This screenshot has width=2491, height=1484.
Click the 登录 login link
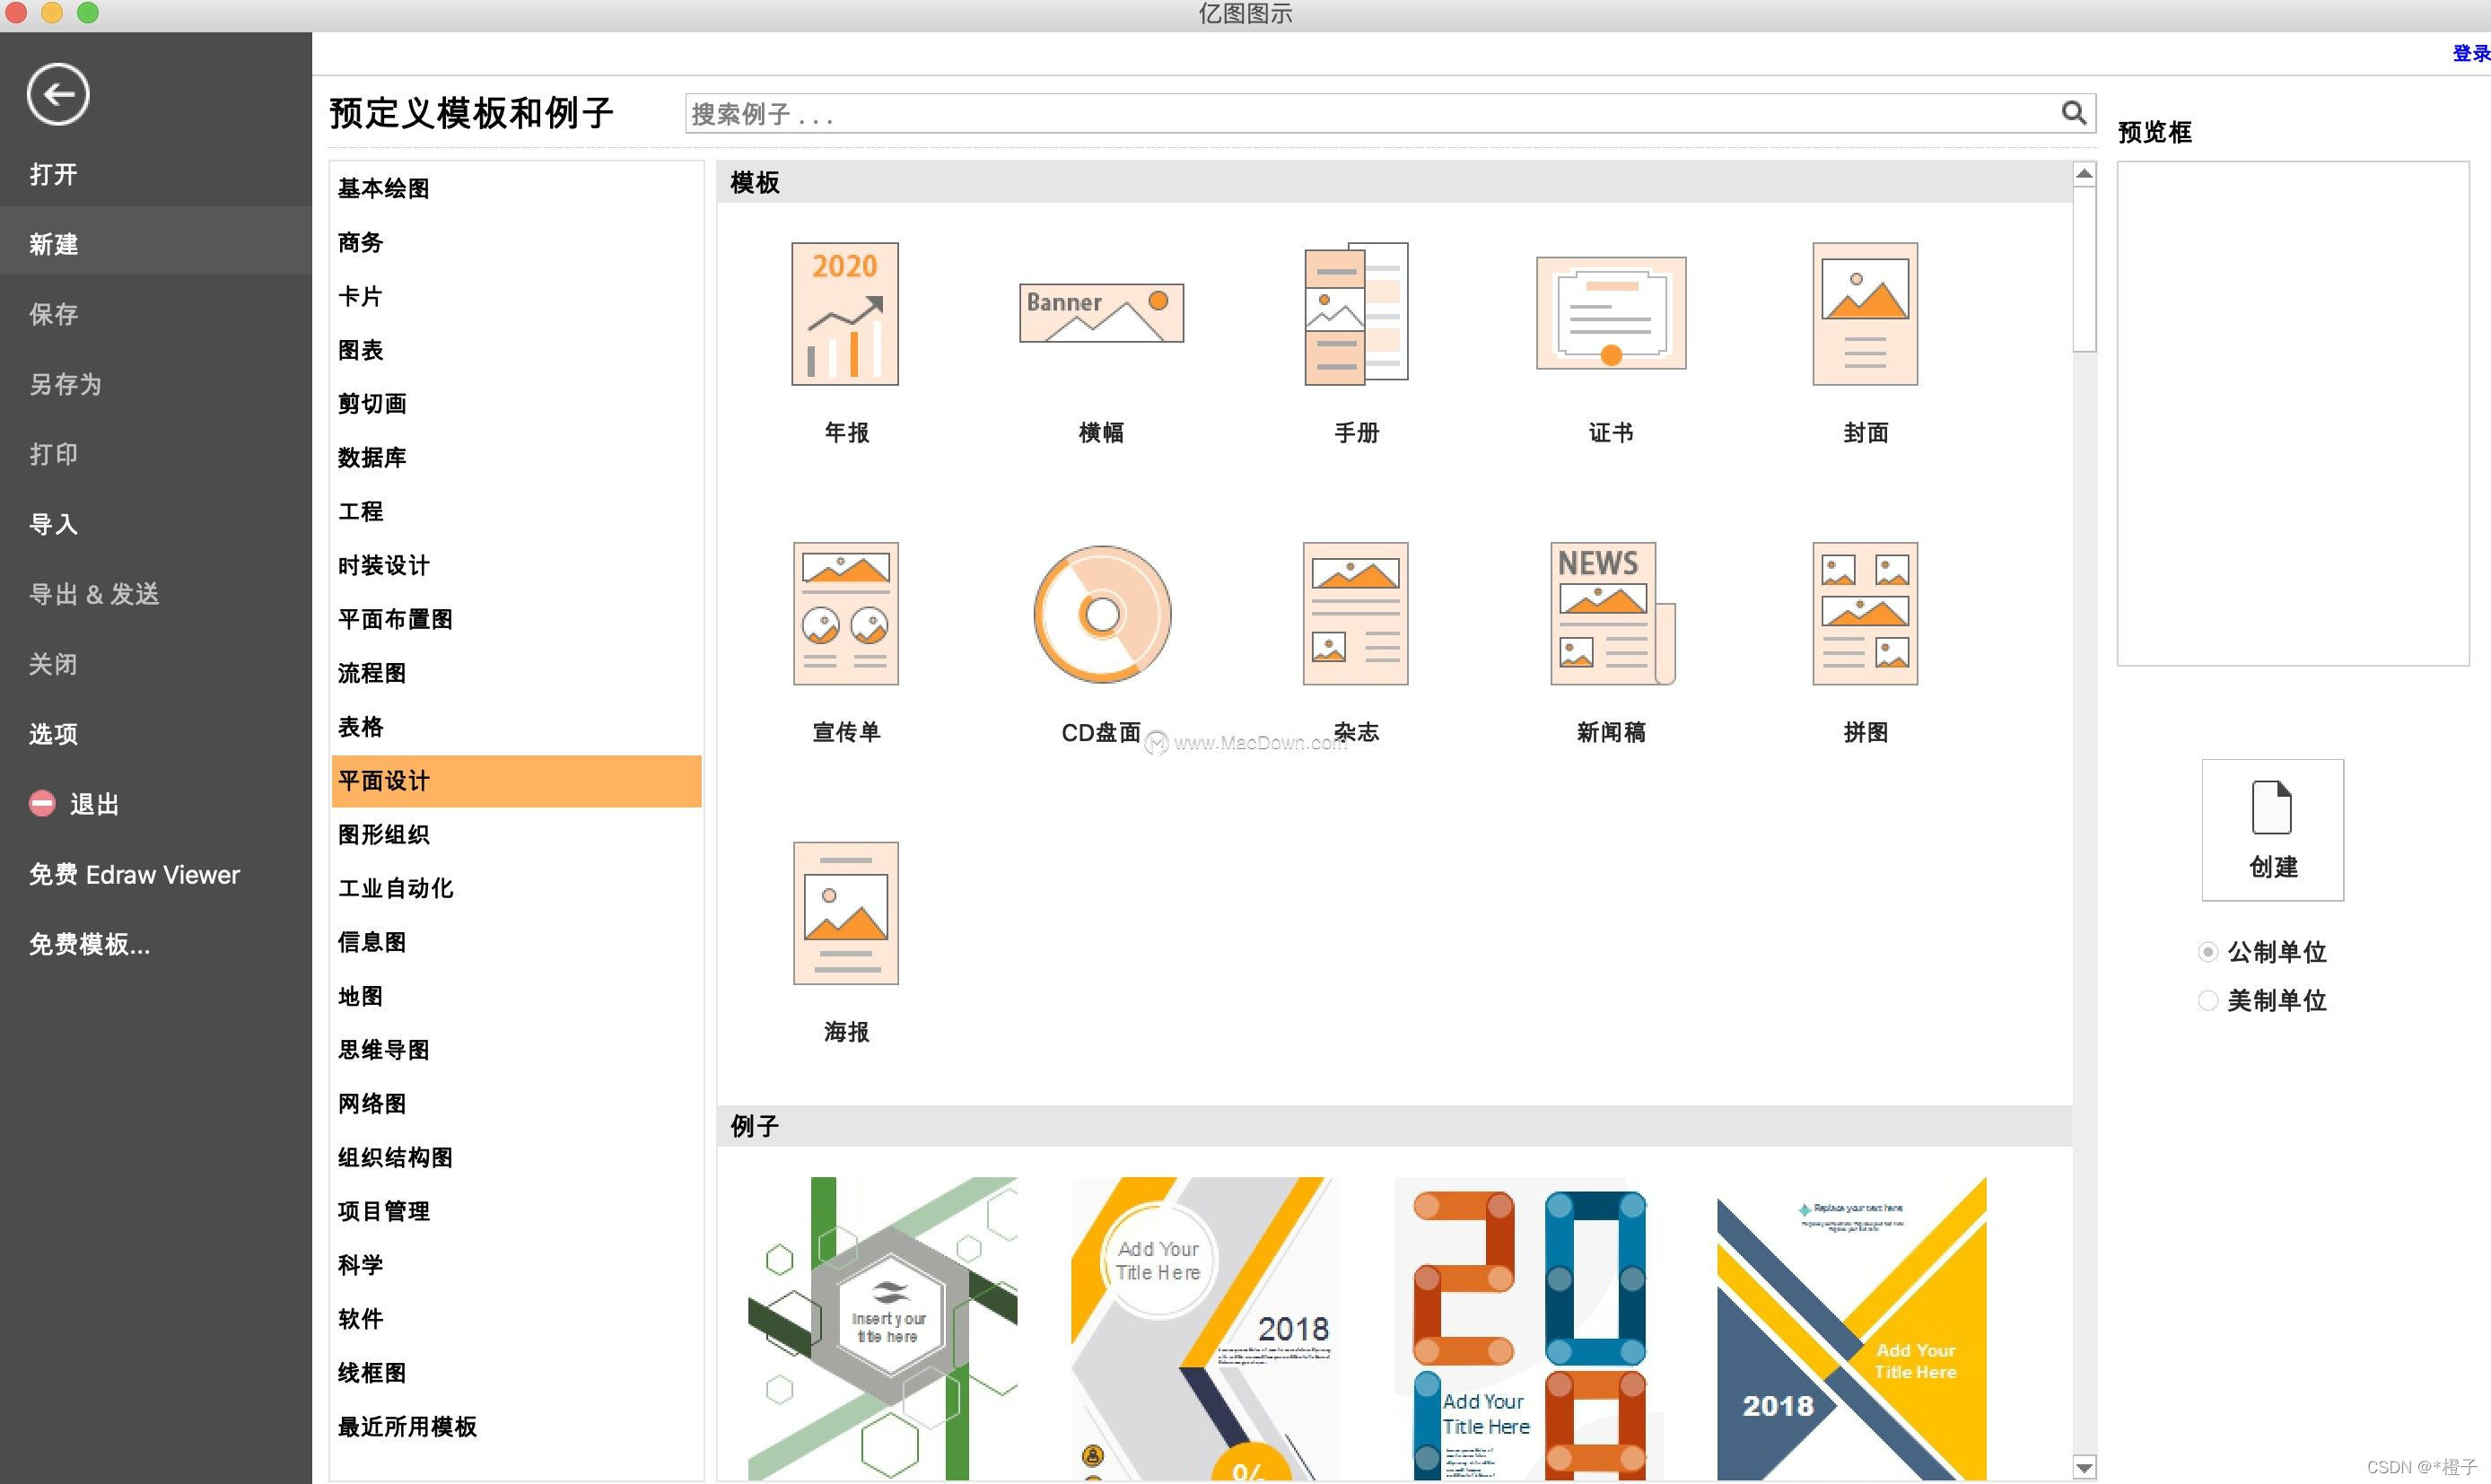2470,53
